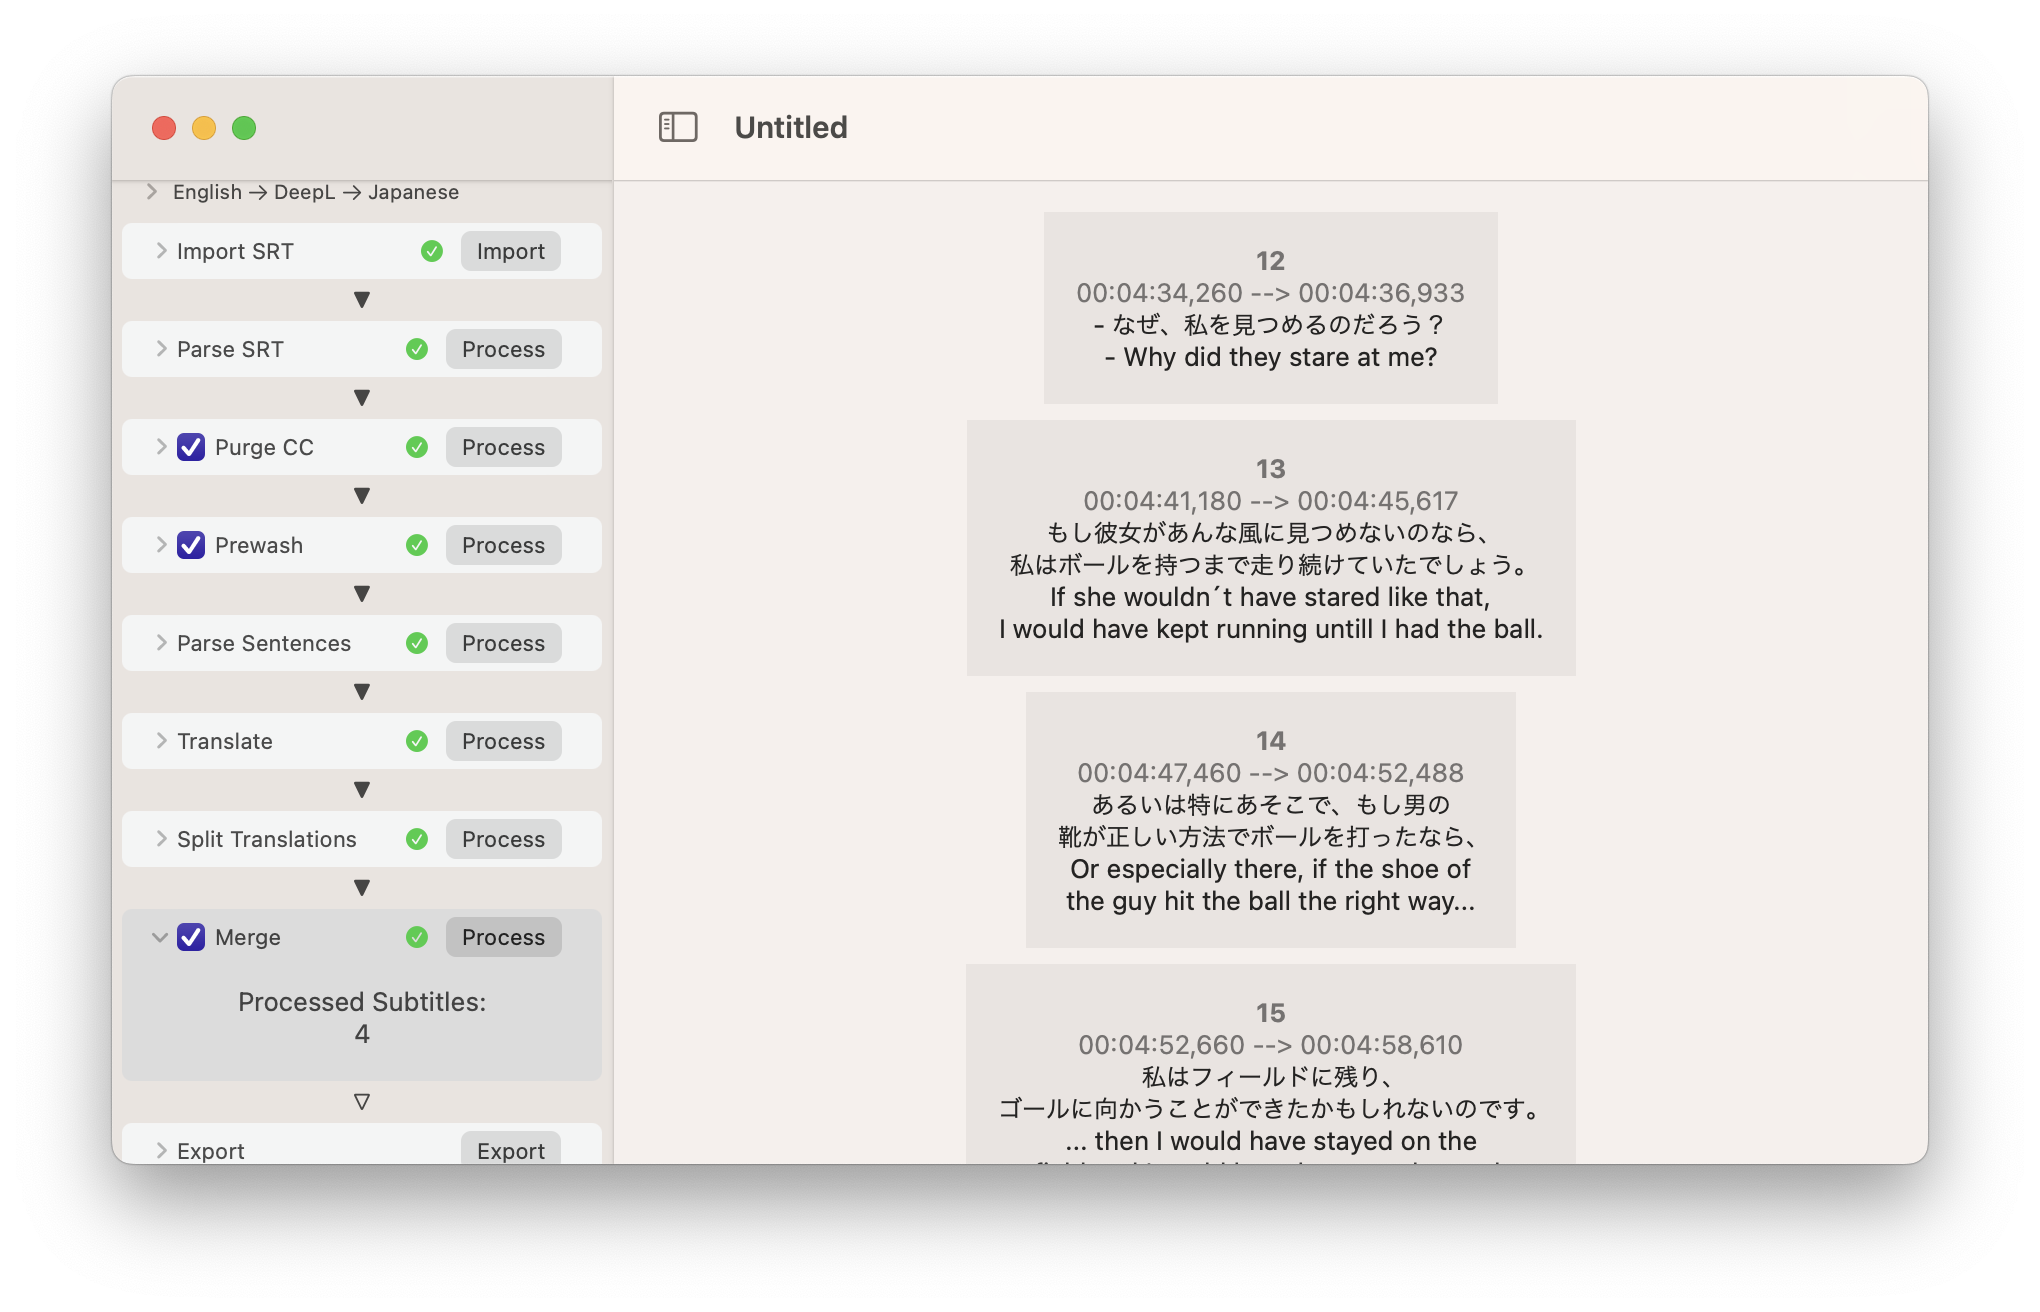The image size is (2040, 1312).
Task: Expand the Translate step chevron
Action: coord(161,741)
